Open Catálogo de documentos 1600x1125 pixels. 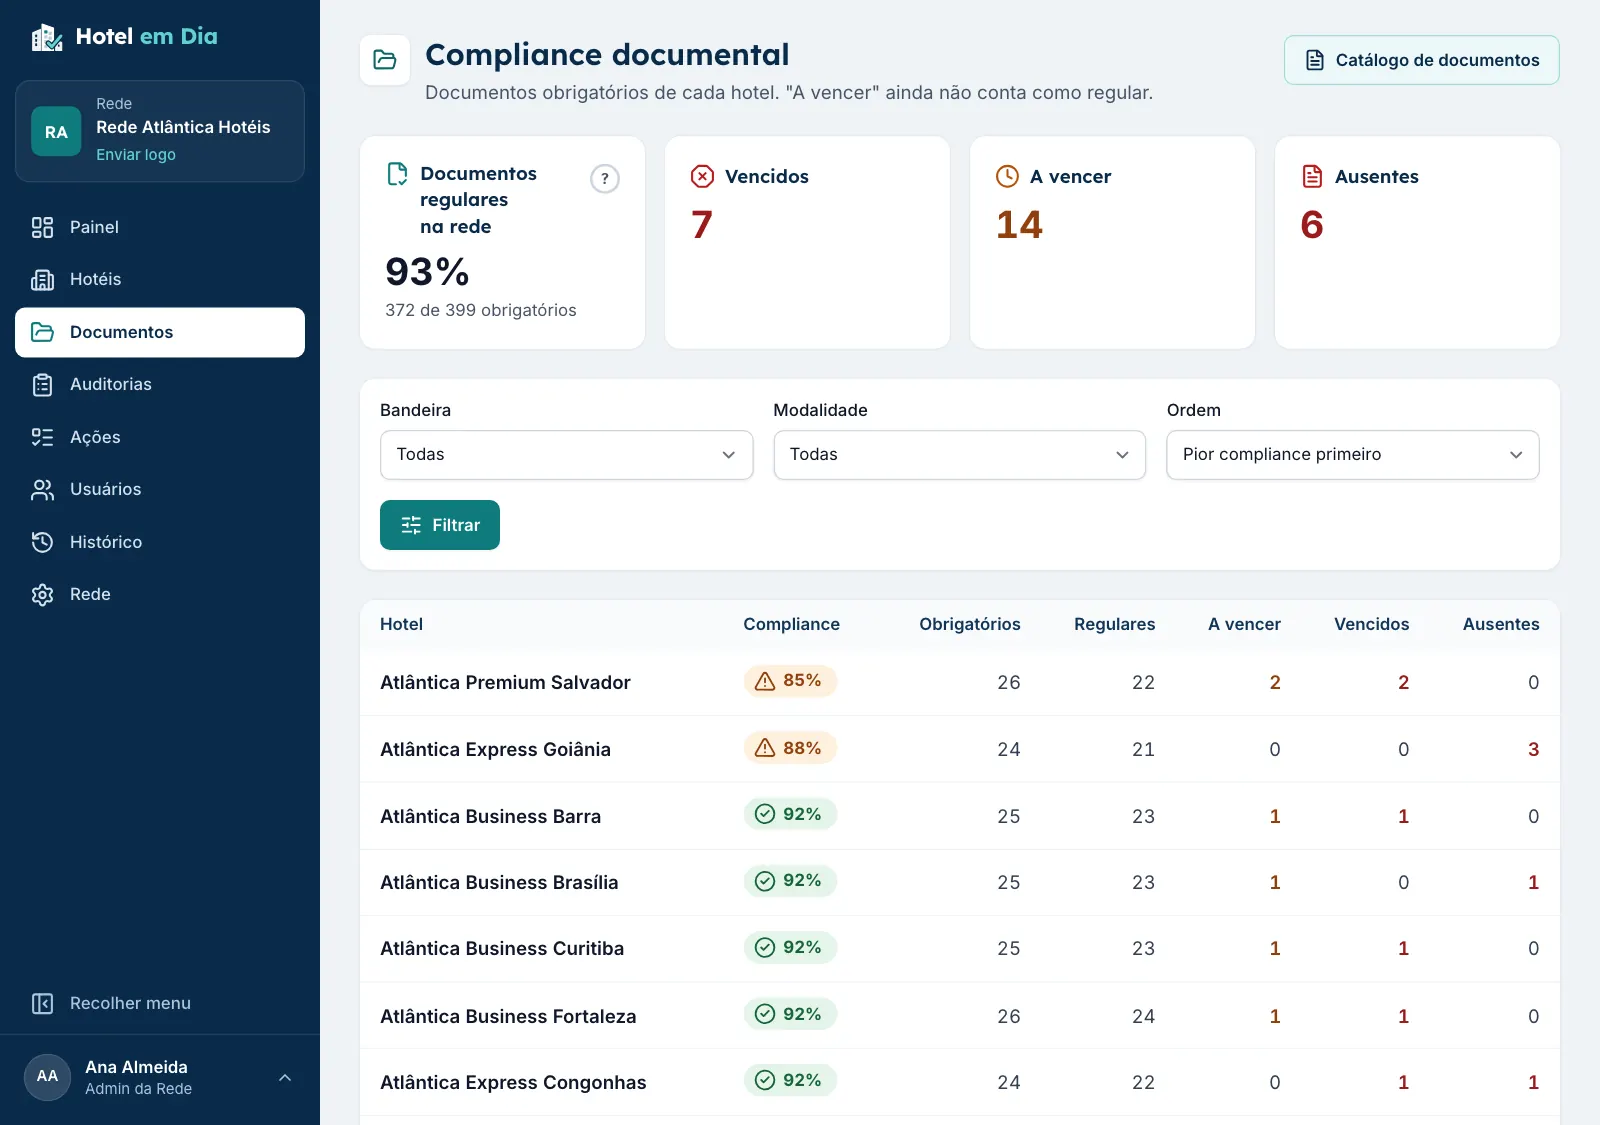1422,60
